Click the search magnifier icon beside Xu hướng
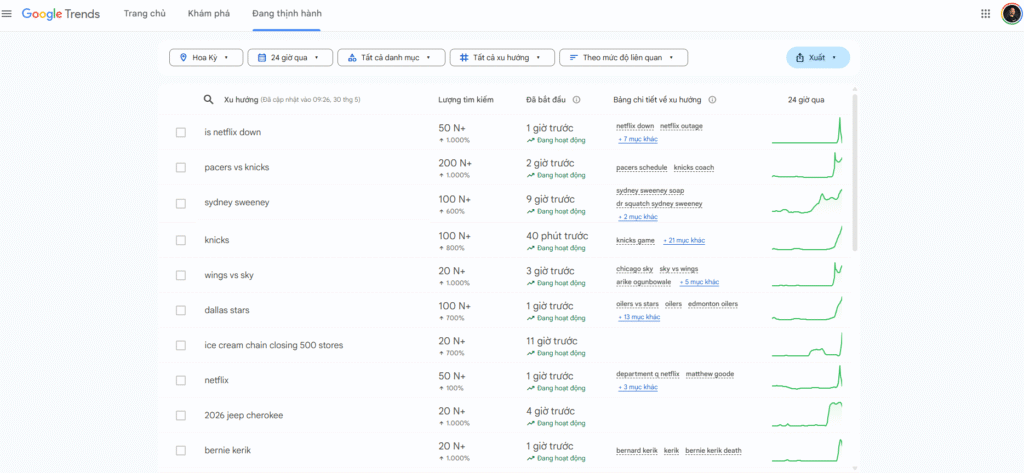The width and height of the screenshot is (1024, 473). point(208,99)
